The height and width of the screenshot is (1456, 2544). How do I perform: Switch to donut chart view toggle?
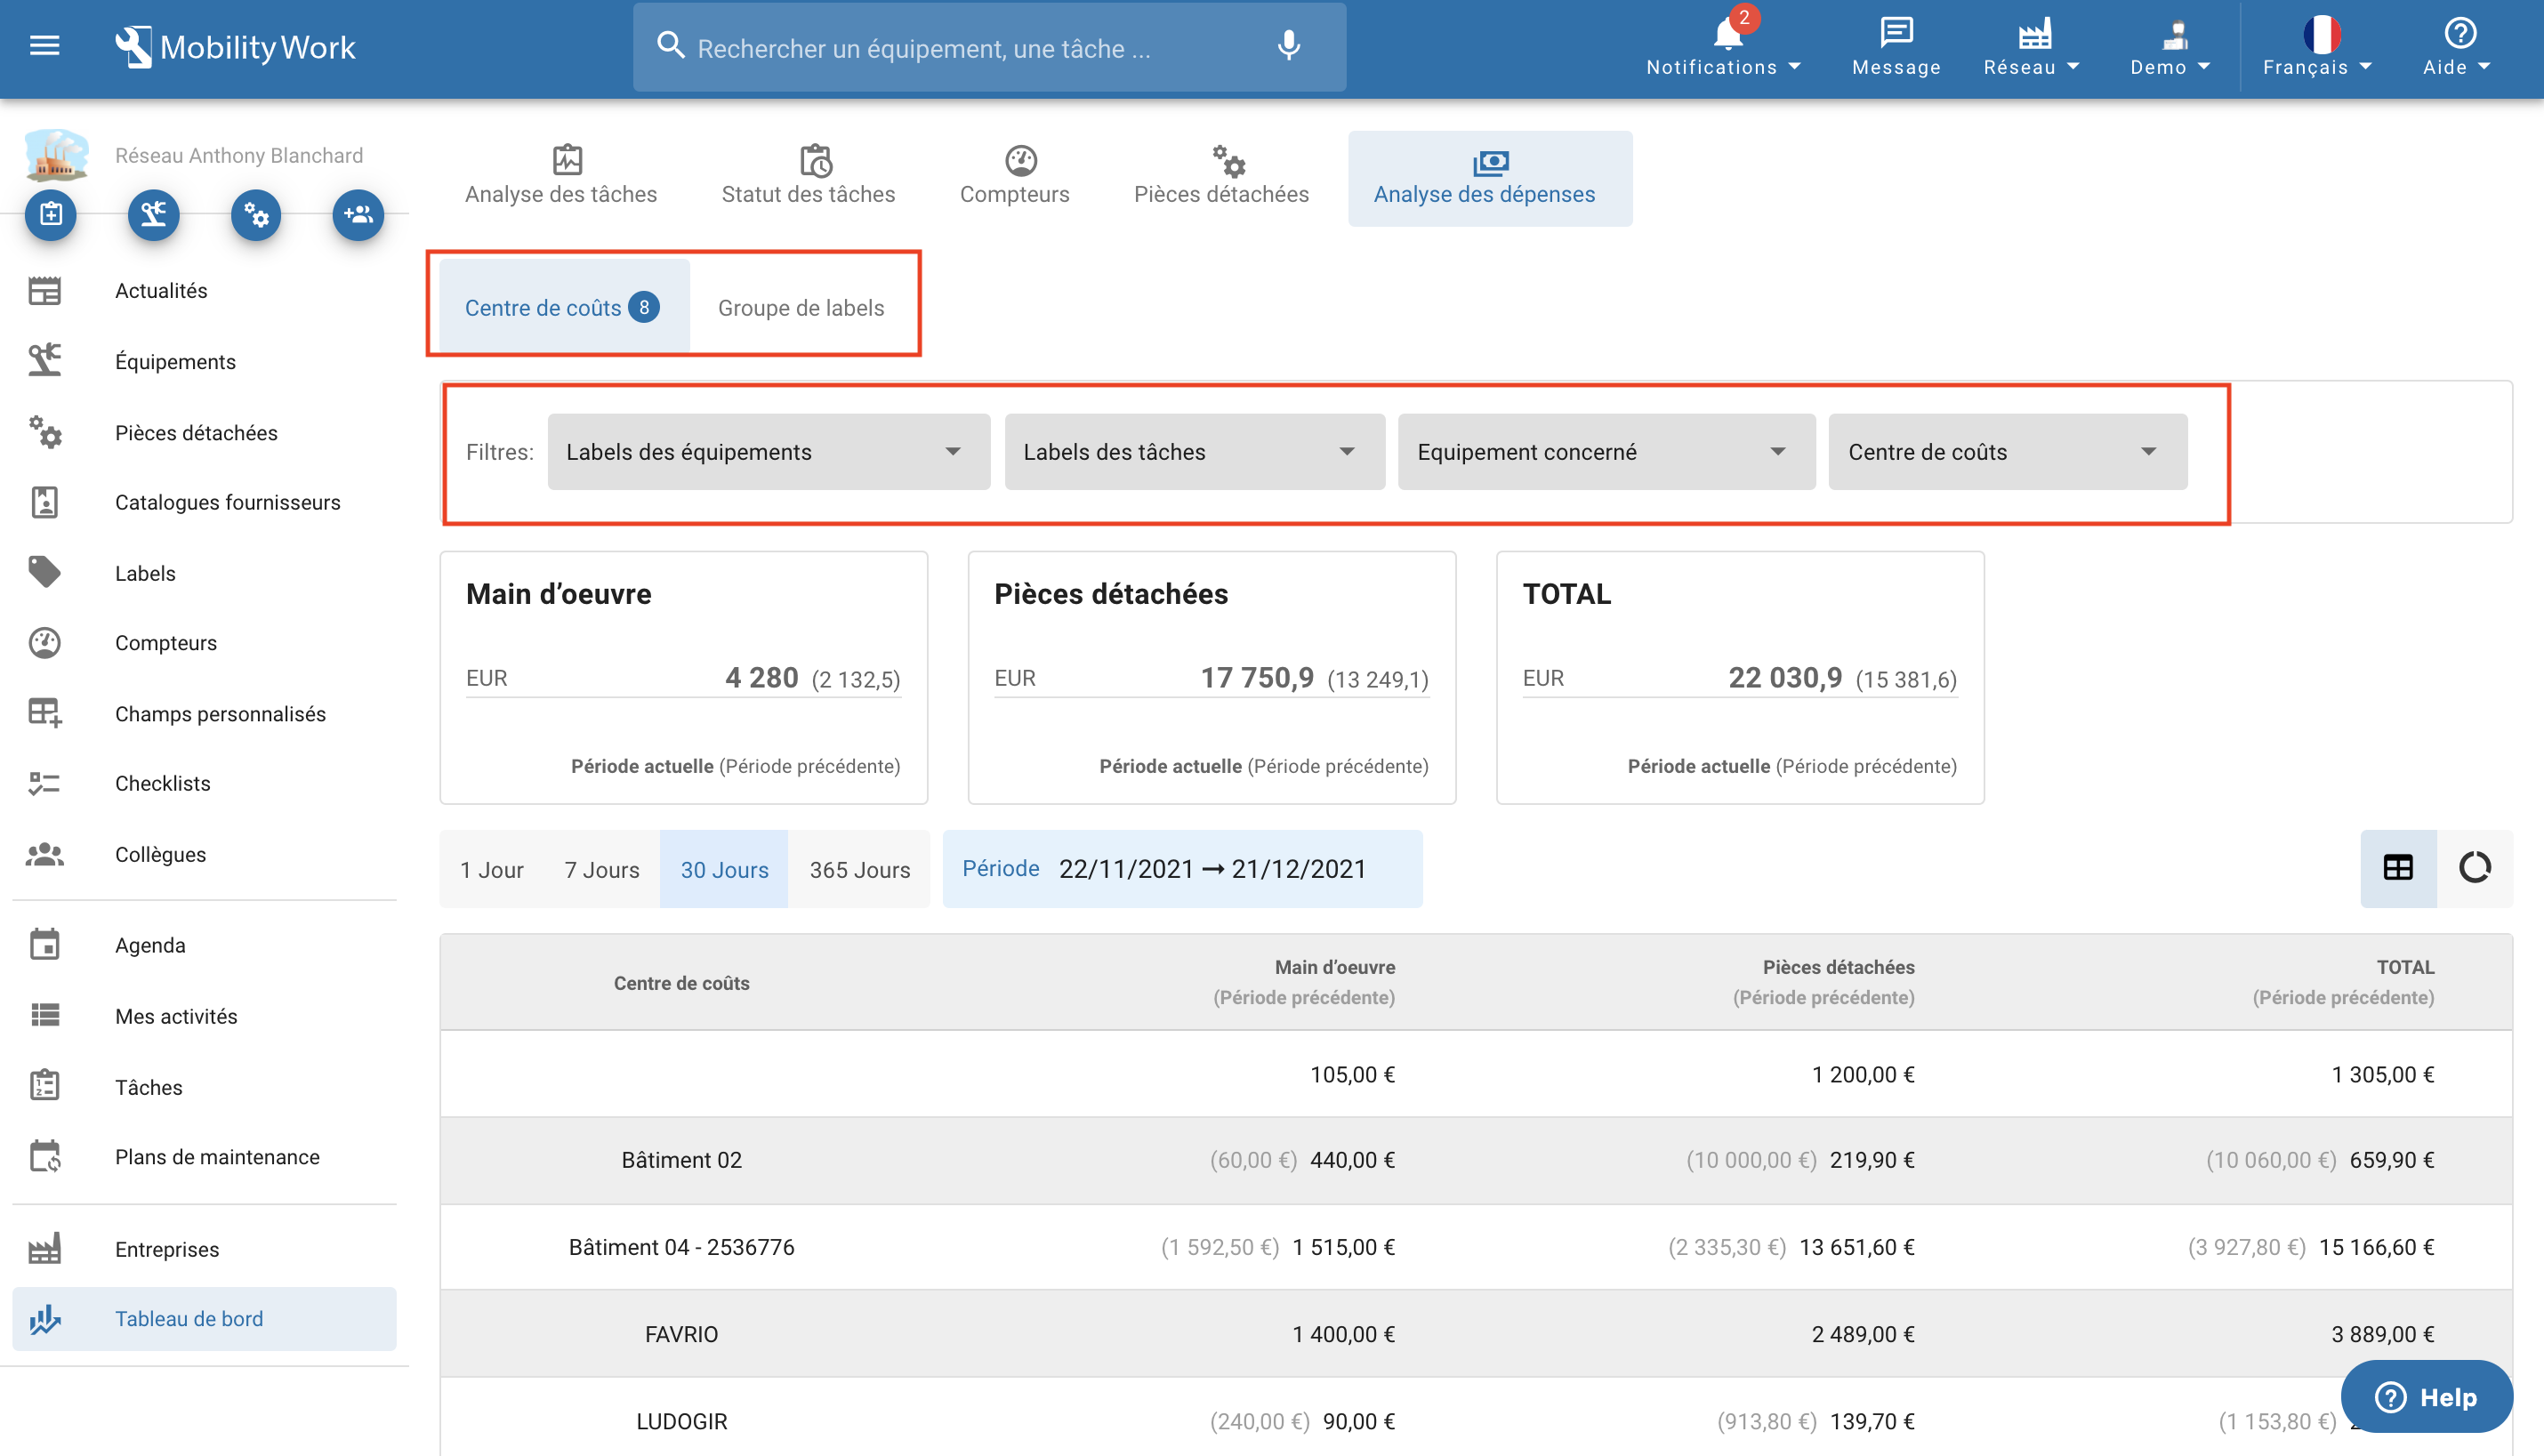(2474, 868)
